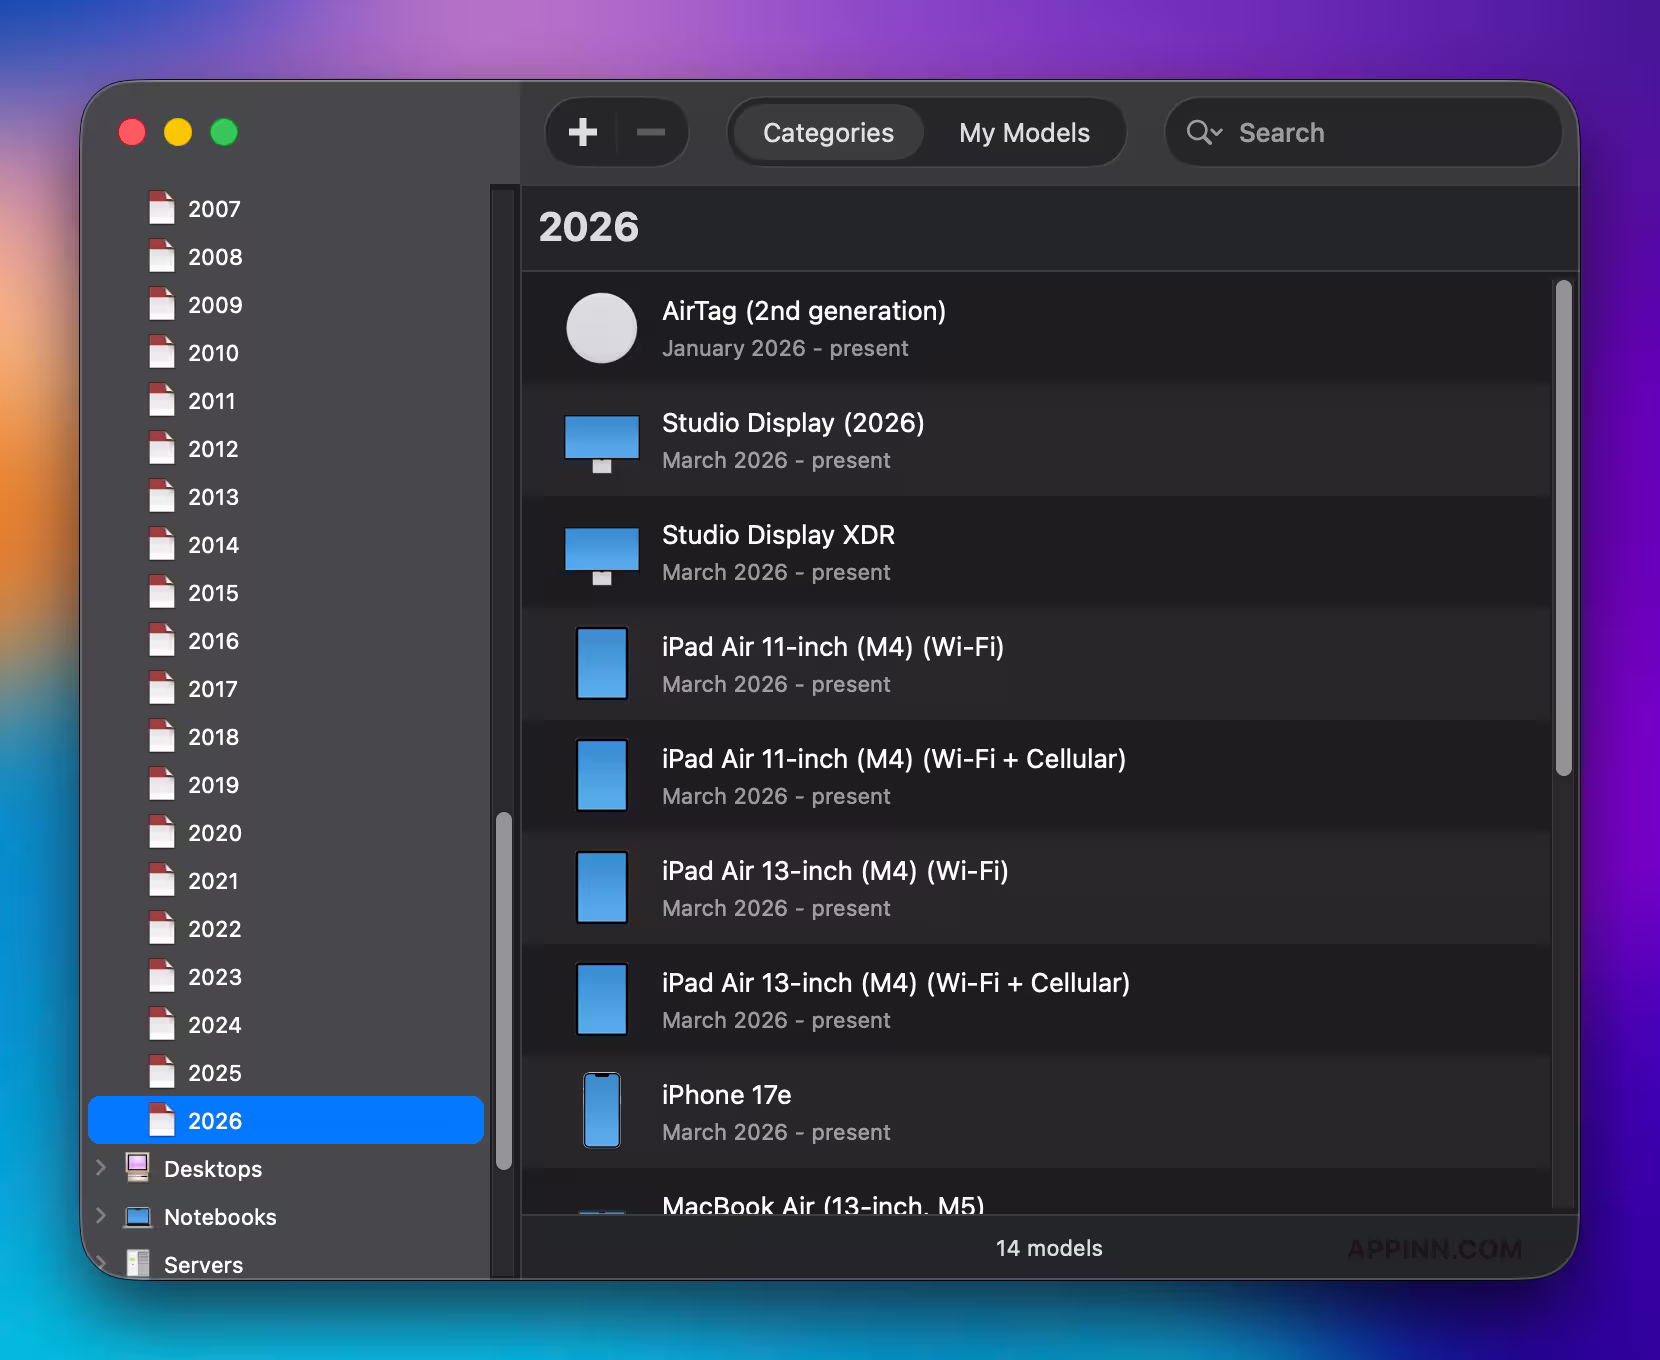The image size is (1660, 1360).
Task: Click the minus remove model button
Action: pyautogui.click(x=651, y=132)
